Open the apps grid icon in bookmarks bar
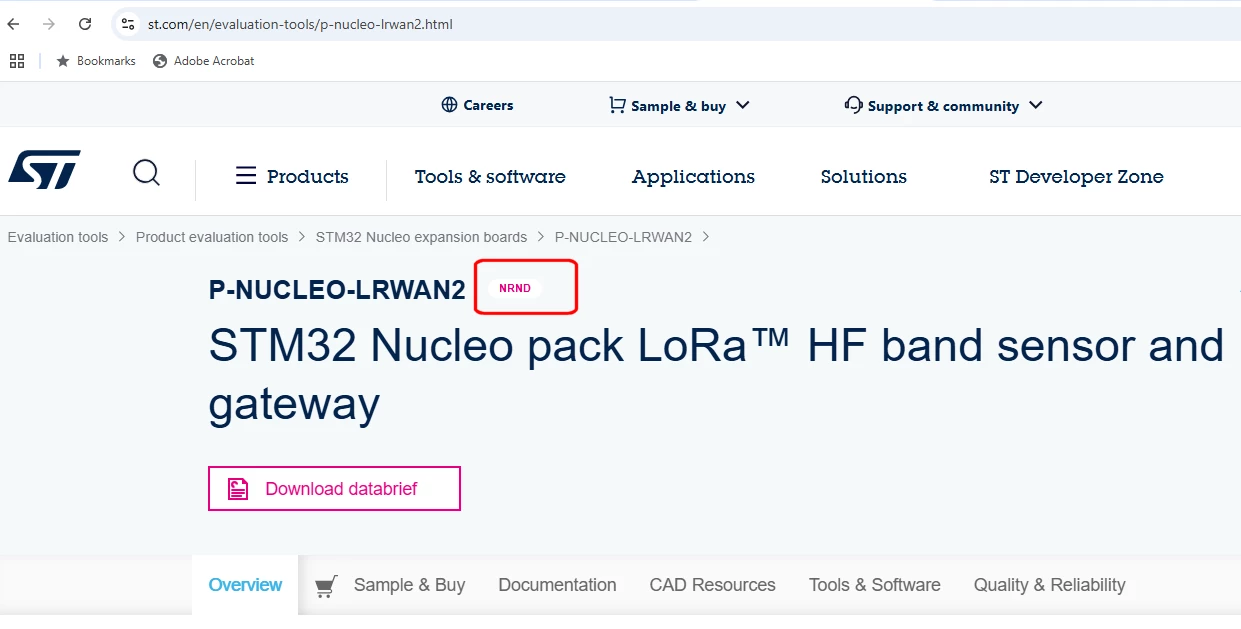The width and height of the screenshot is (1241, 629). pyautogui.click(x=17, y=61)
